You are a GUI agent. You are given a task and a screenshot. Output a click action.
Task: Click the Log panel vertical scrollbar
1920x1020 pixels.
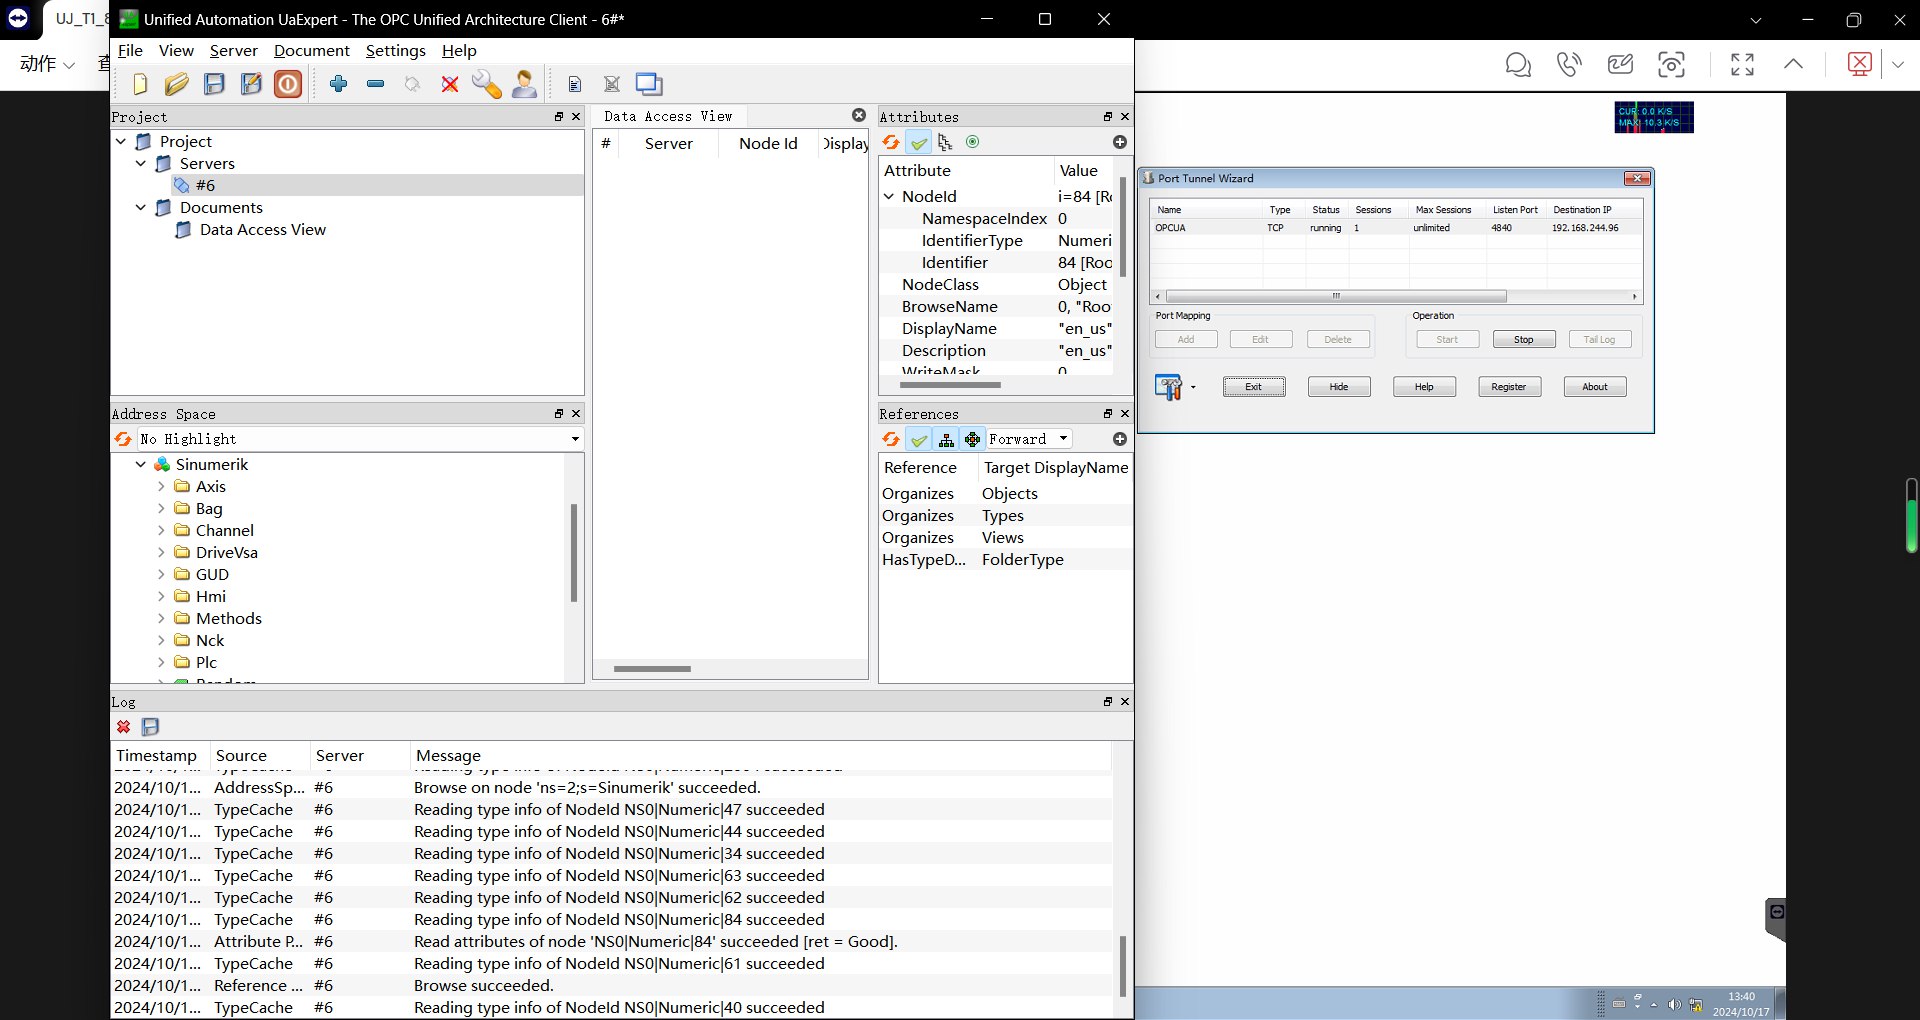tap(1123, 966)
